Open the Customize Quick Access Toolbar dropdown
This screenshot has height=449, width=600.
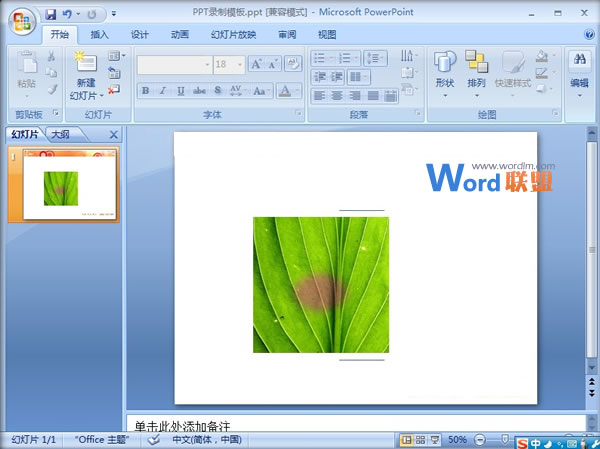tap(114, 14)
